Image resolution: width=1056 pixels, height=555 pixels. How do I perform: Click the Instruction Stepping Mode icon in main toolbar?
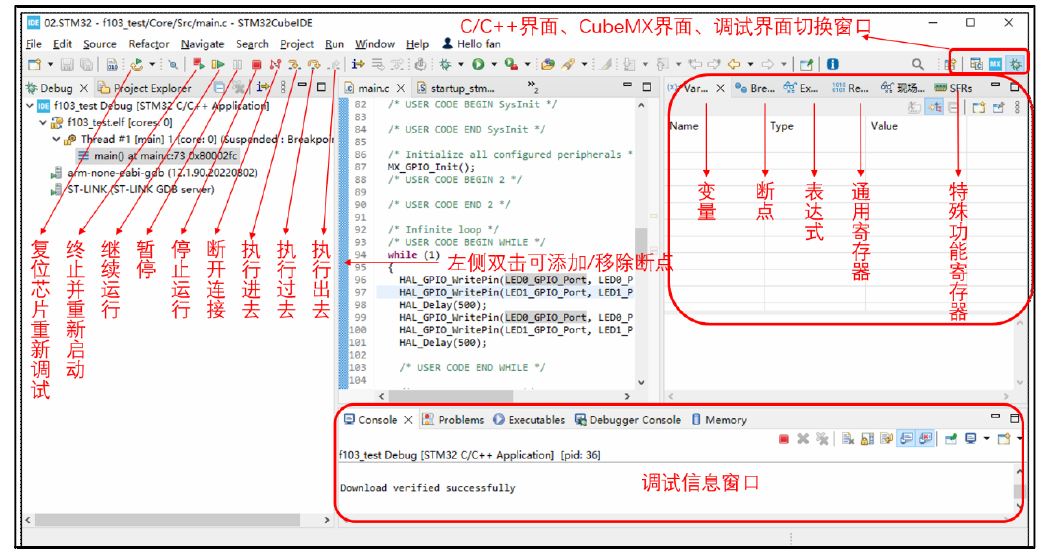pyautogui.click(x=358, y=65)
